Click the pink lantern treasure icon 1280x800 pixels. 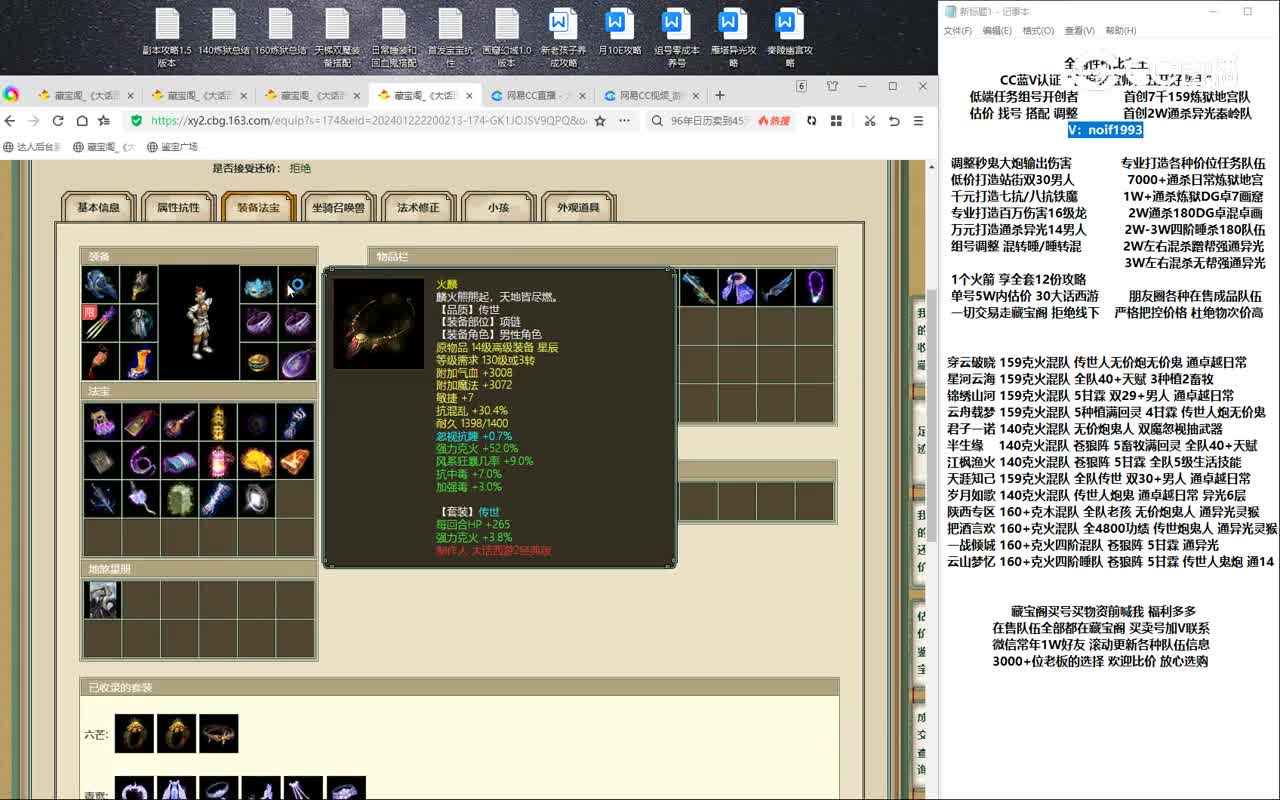point(218,461)
